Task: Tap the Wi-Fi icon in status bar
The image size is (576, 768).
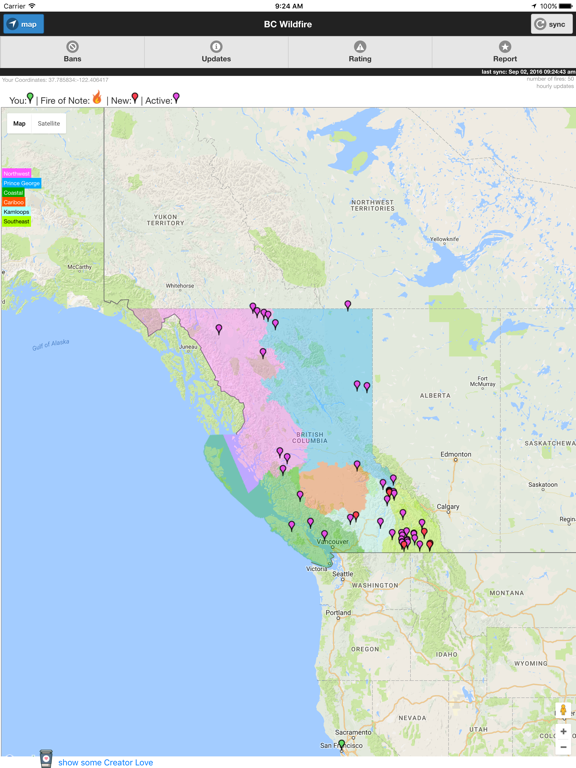Action: 32,6
